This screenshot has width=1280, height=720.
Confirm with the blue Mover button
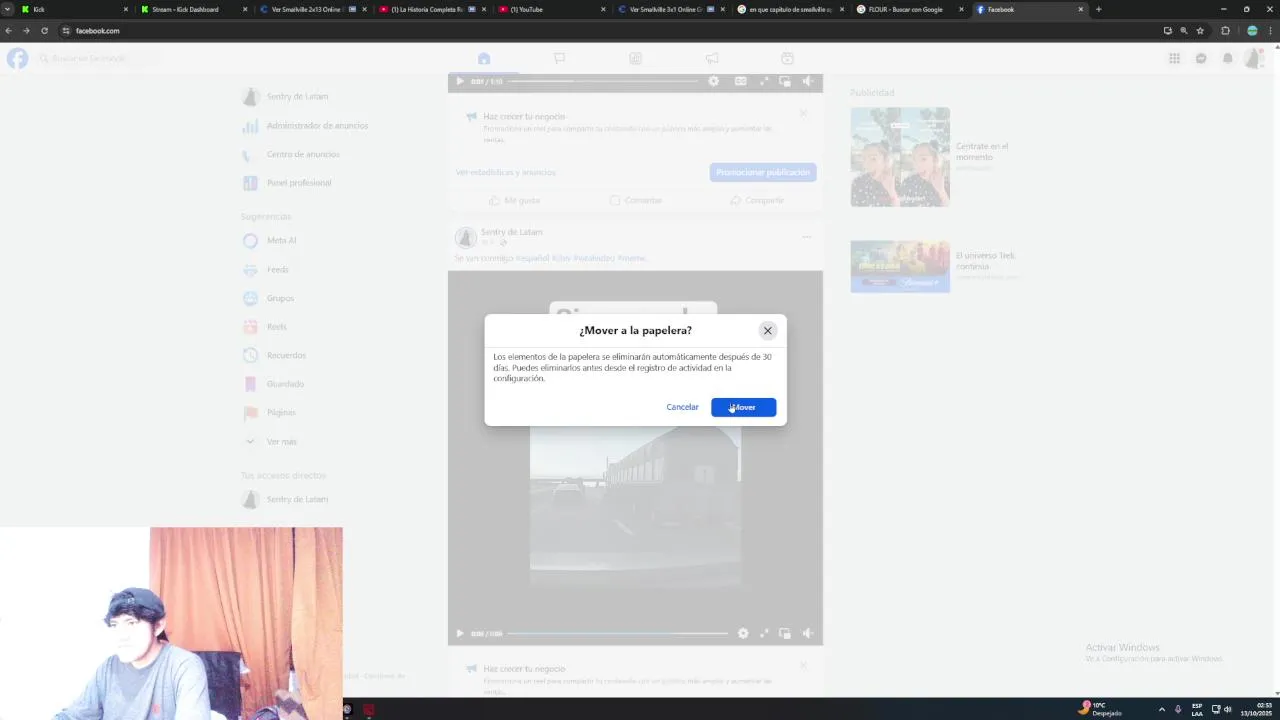743,407
